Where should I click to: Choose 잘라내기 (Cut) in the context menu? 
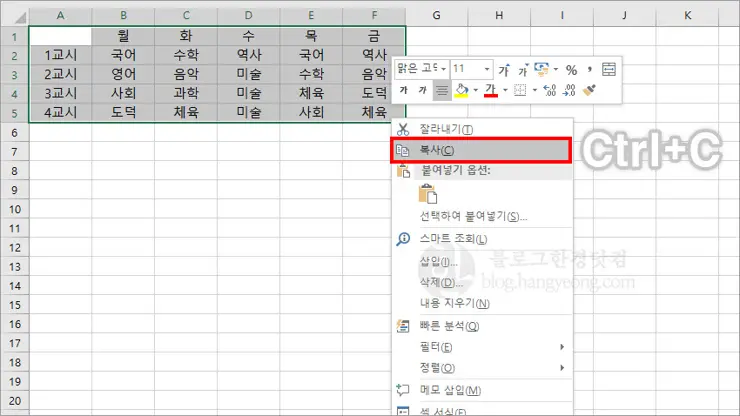point(446,129)
